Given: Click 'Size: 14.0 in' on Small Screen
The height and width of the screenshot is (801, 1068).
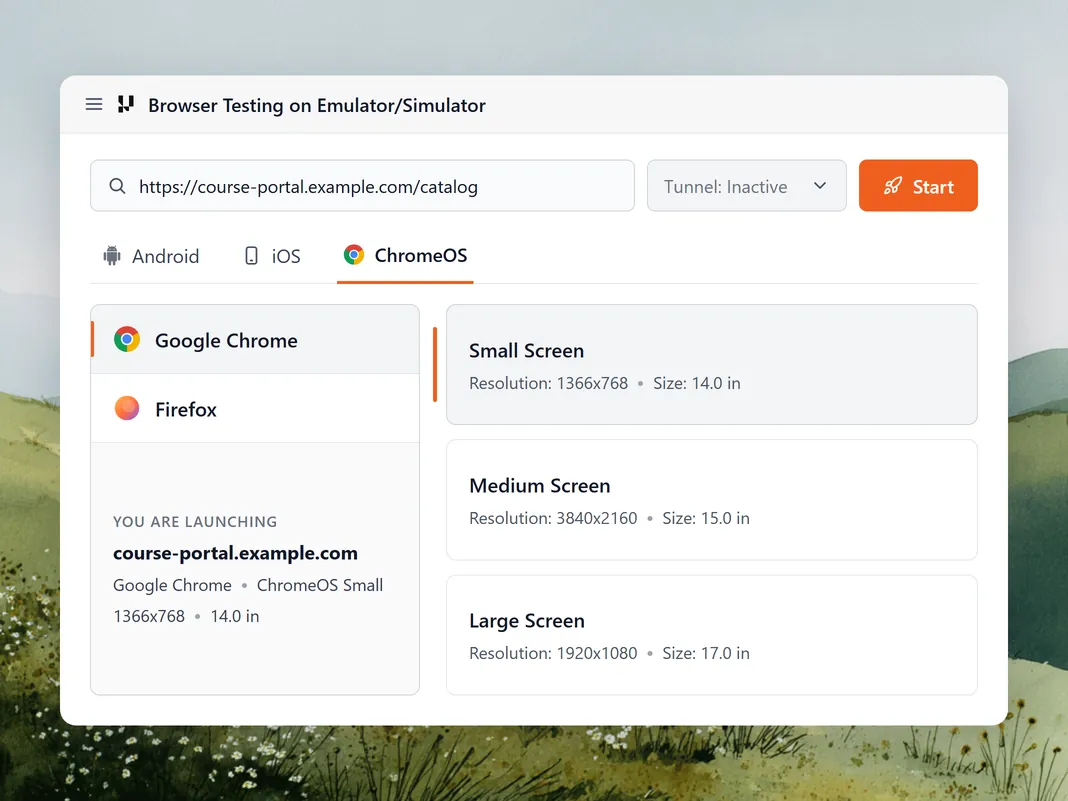Looking at the screenshot, I should point(697,383).
